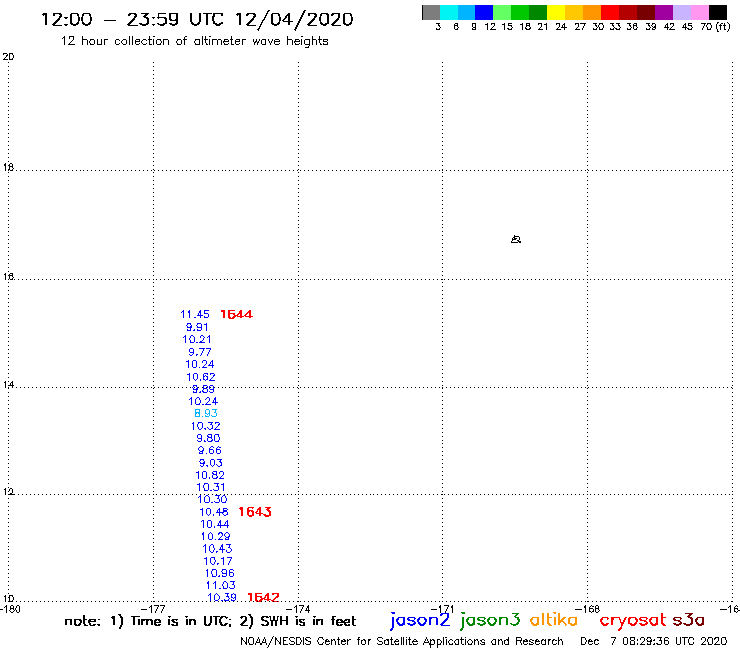Click the jason2 satellite legend label
The height and width of the screenshot is (650, 740).
point(420,620)
